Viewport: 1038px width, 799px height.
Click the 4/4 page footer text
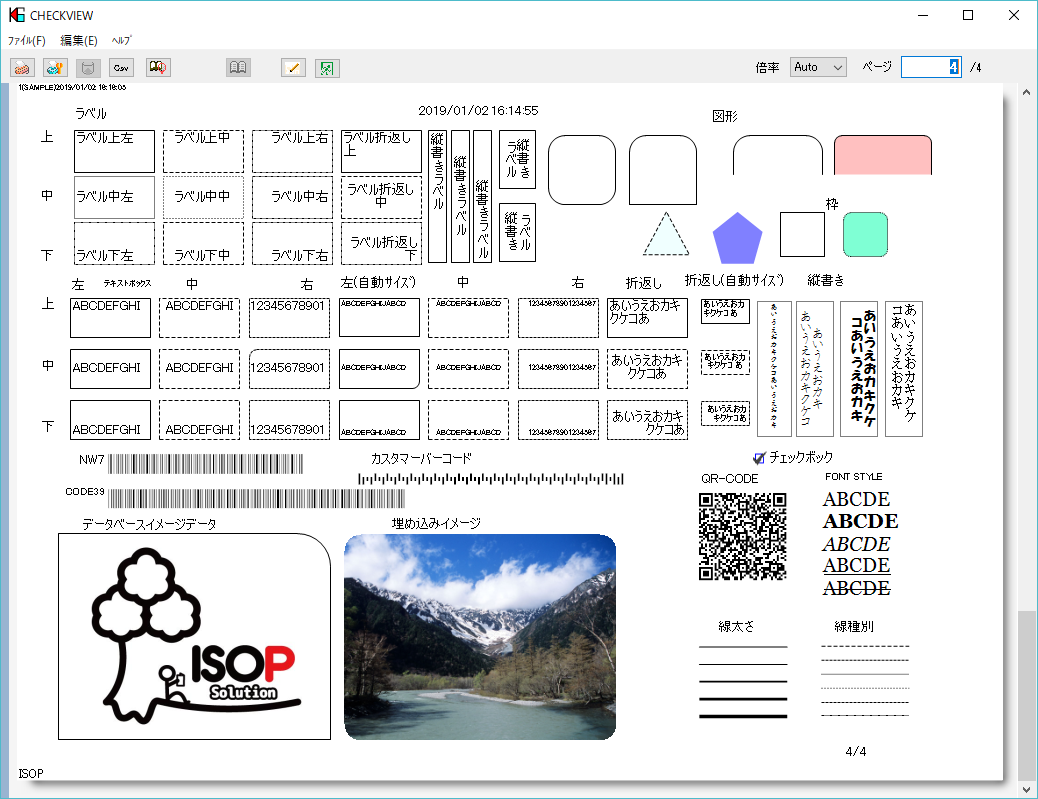(x=856, y=751)
